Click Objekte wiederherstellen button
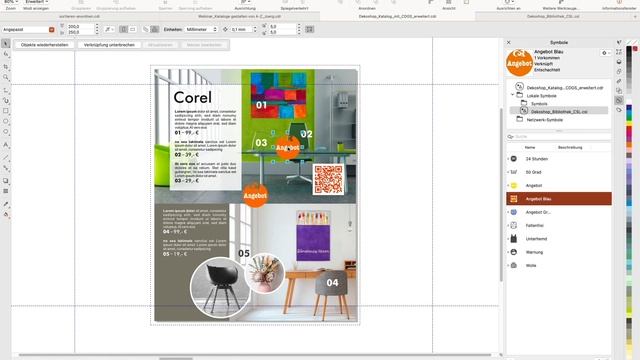 point(44,45)
